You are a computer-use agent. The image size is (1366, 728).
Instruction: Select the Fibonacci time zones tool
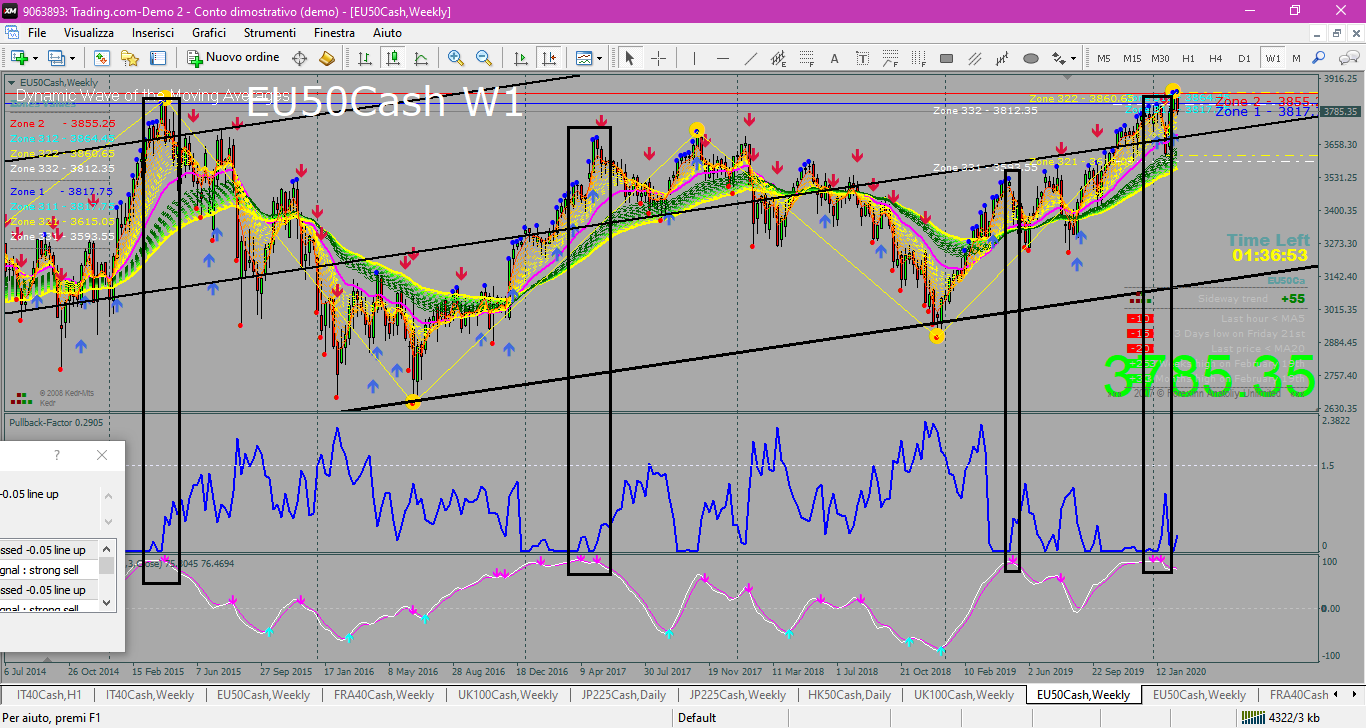click(x=918, y=58)
